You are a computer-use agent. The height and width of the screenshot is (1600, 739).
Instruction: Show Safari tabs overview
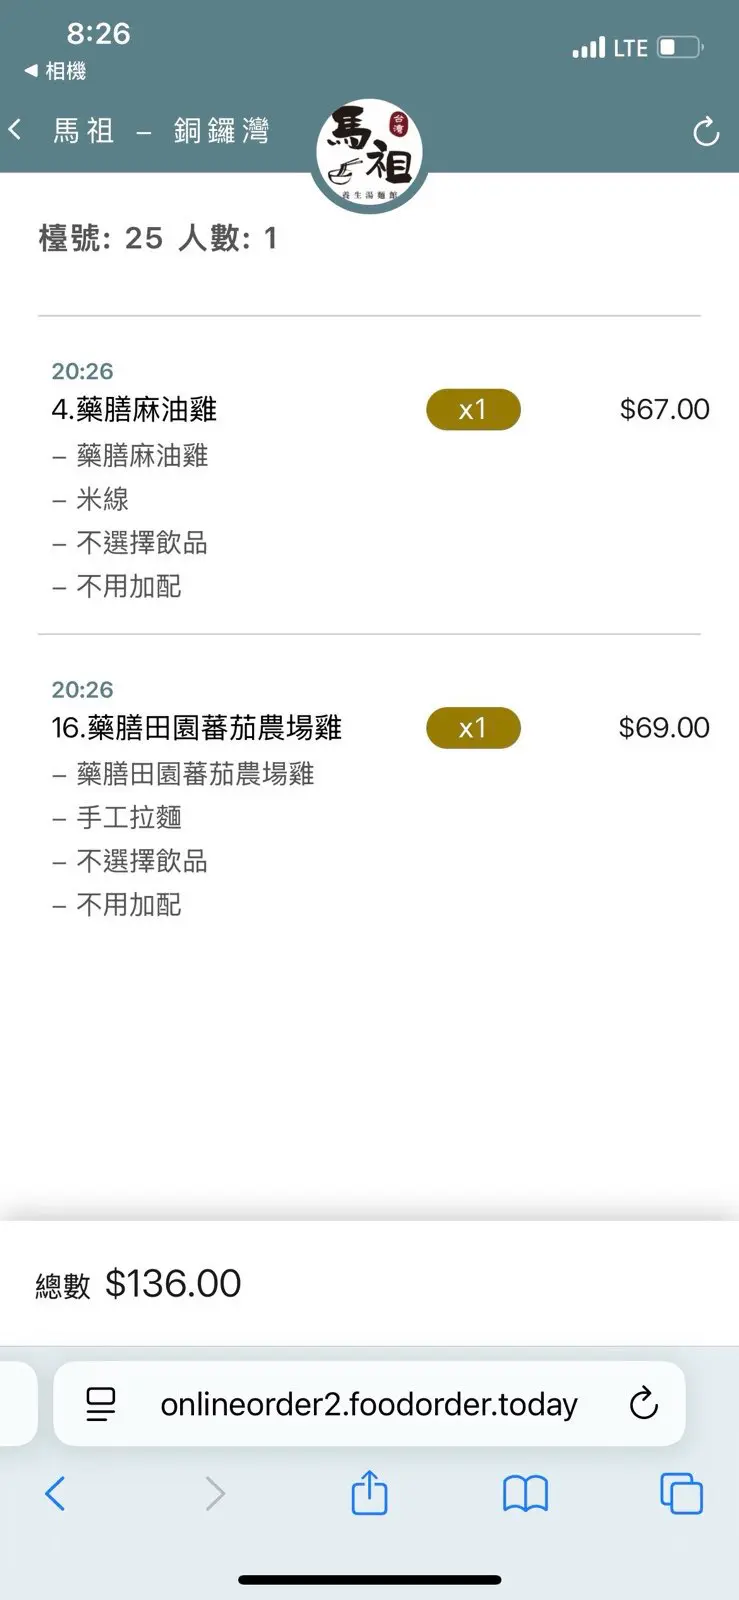pos(681,1494)
